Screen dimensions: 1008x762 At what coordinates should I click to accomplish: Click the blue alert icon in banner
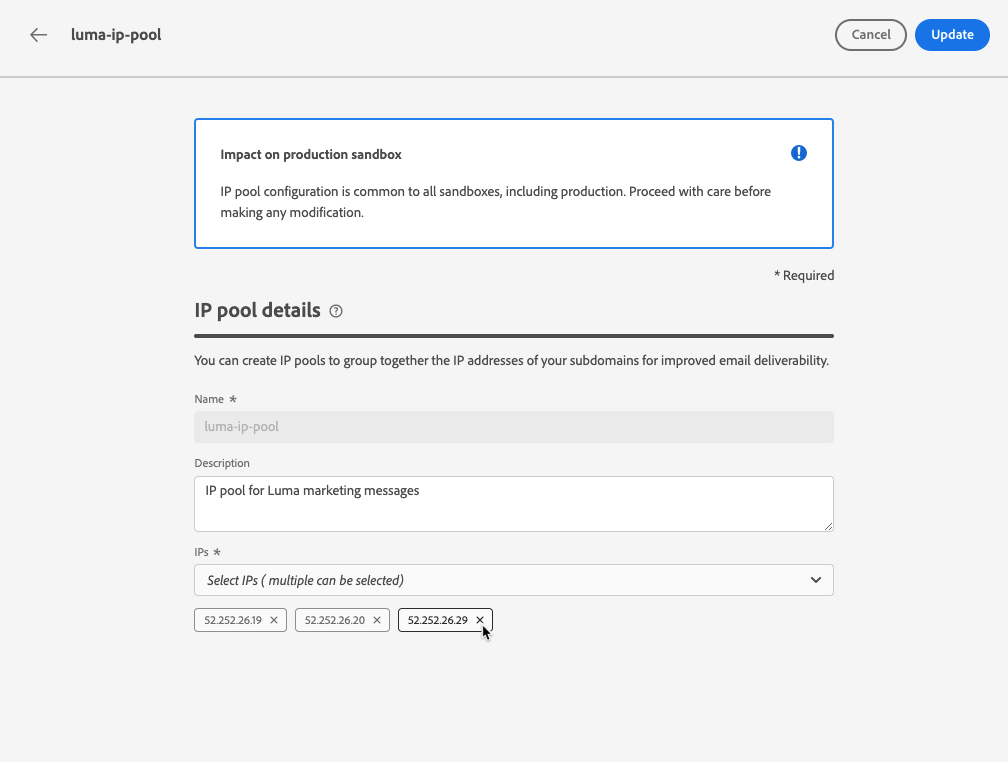[798, 153]
